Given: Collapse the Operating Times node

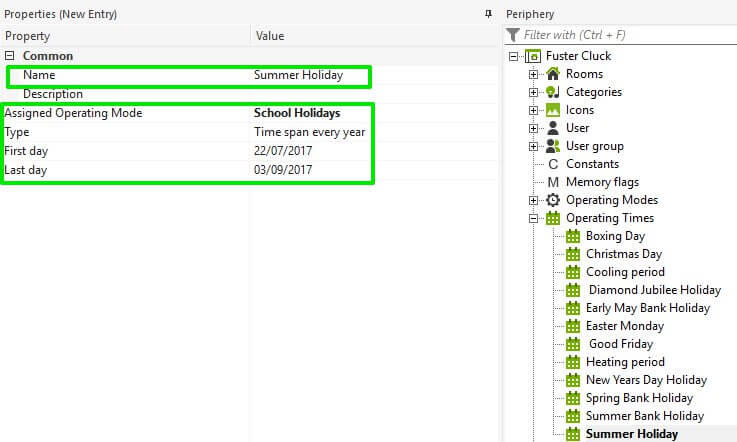Looking at the screenshot, I should [x=534, y=218].
